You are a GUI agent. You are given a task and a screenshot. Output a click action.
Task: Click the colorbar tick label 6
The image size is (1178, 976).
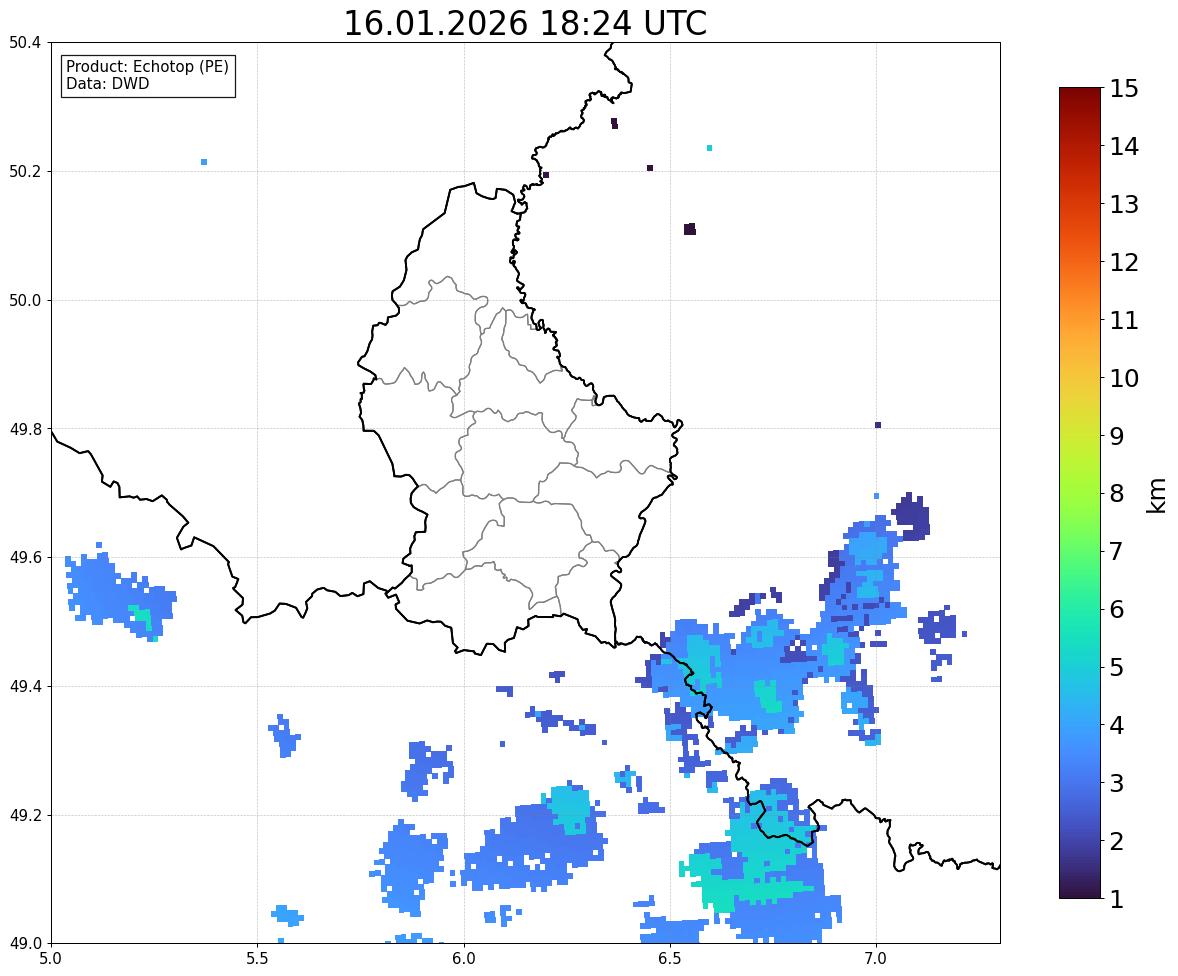tap(1117, 609)
